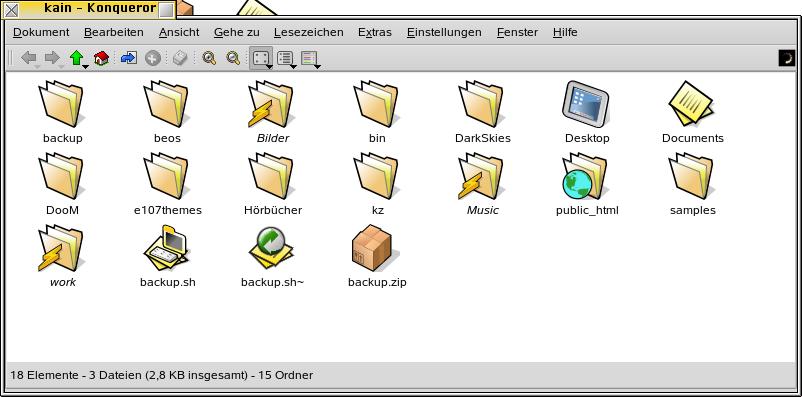This screenshot has width=802, height=397.
Task: Select the public_html folder with globe
Action: (x=587, y=185)
